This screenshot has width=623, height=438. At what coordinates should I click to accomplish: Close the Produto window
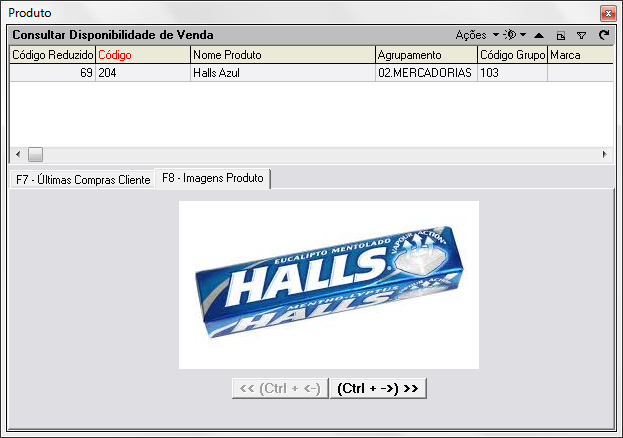[x=608, y=14]
